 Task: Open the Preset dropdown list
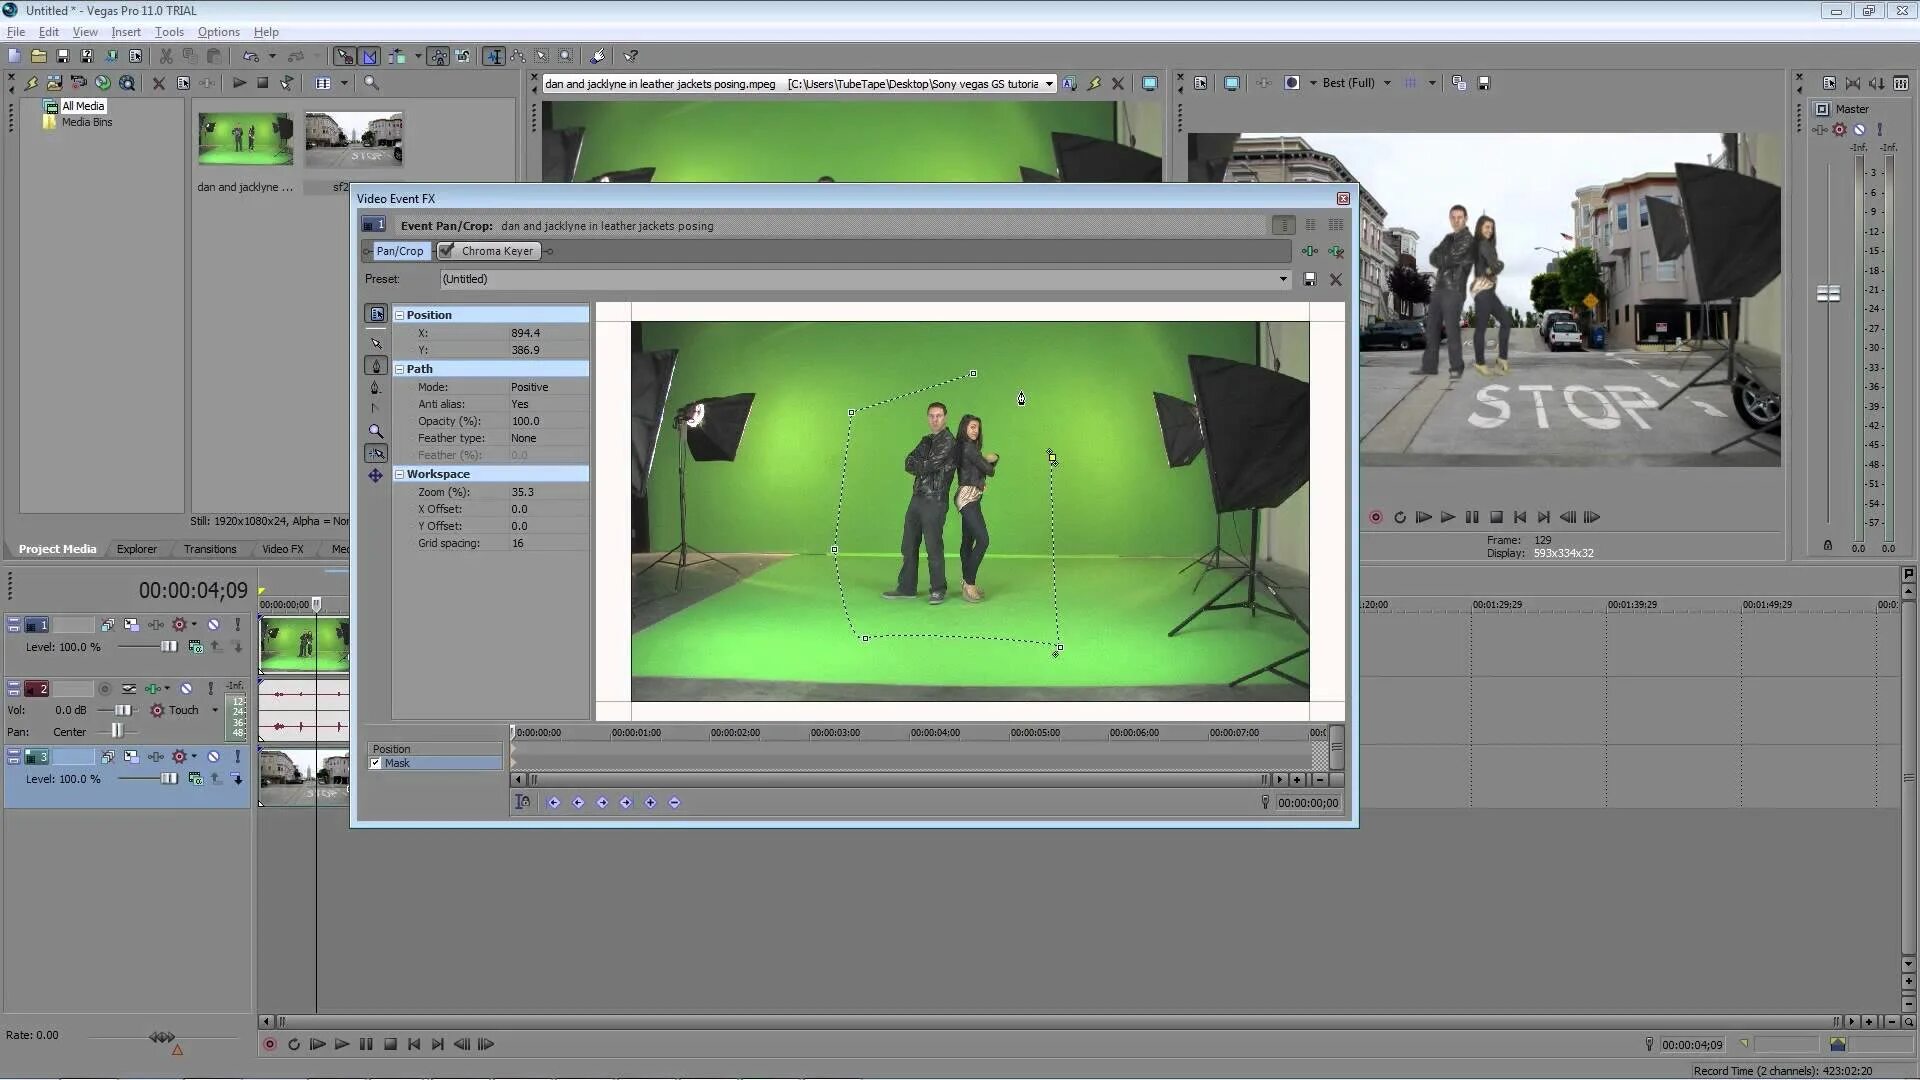click(x=1283, y=279)
